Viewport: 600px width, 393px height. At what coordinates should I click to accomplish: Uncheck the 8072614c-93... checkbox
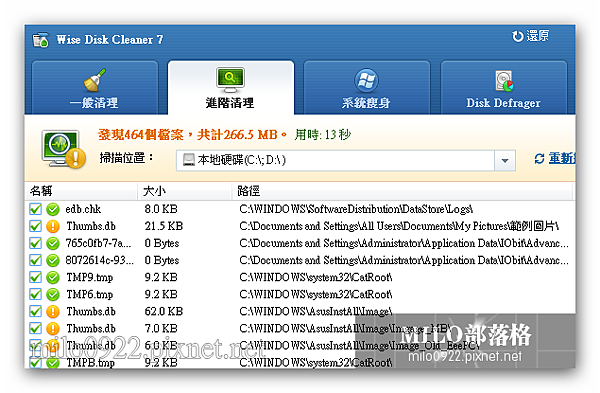(x=36, y=260)
